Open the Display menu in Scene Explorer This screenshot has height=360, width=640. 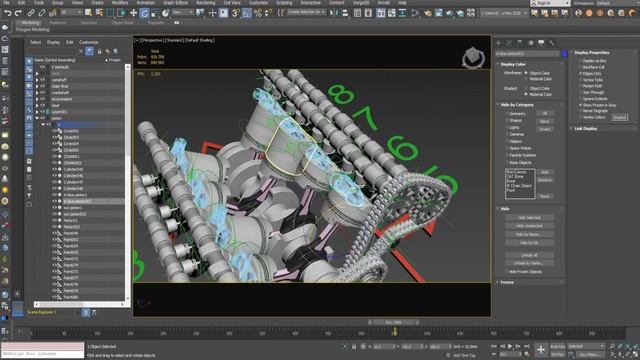[x=53, y=42]
